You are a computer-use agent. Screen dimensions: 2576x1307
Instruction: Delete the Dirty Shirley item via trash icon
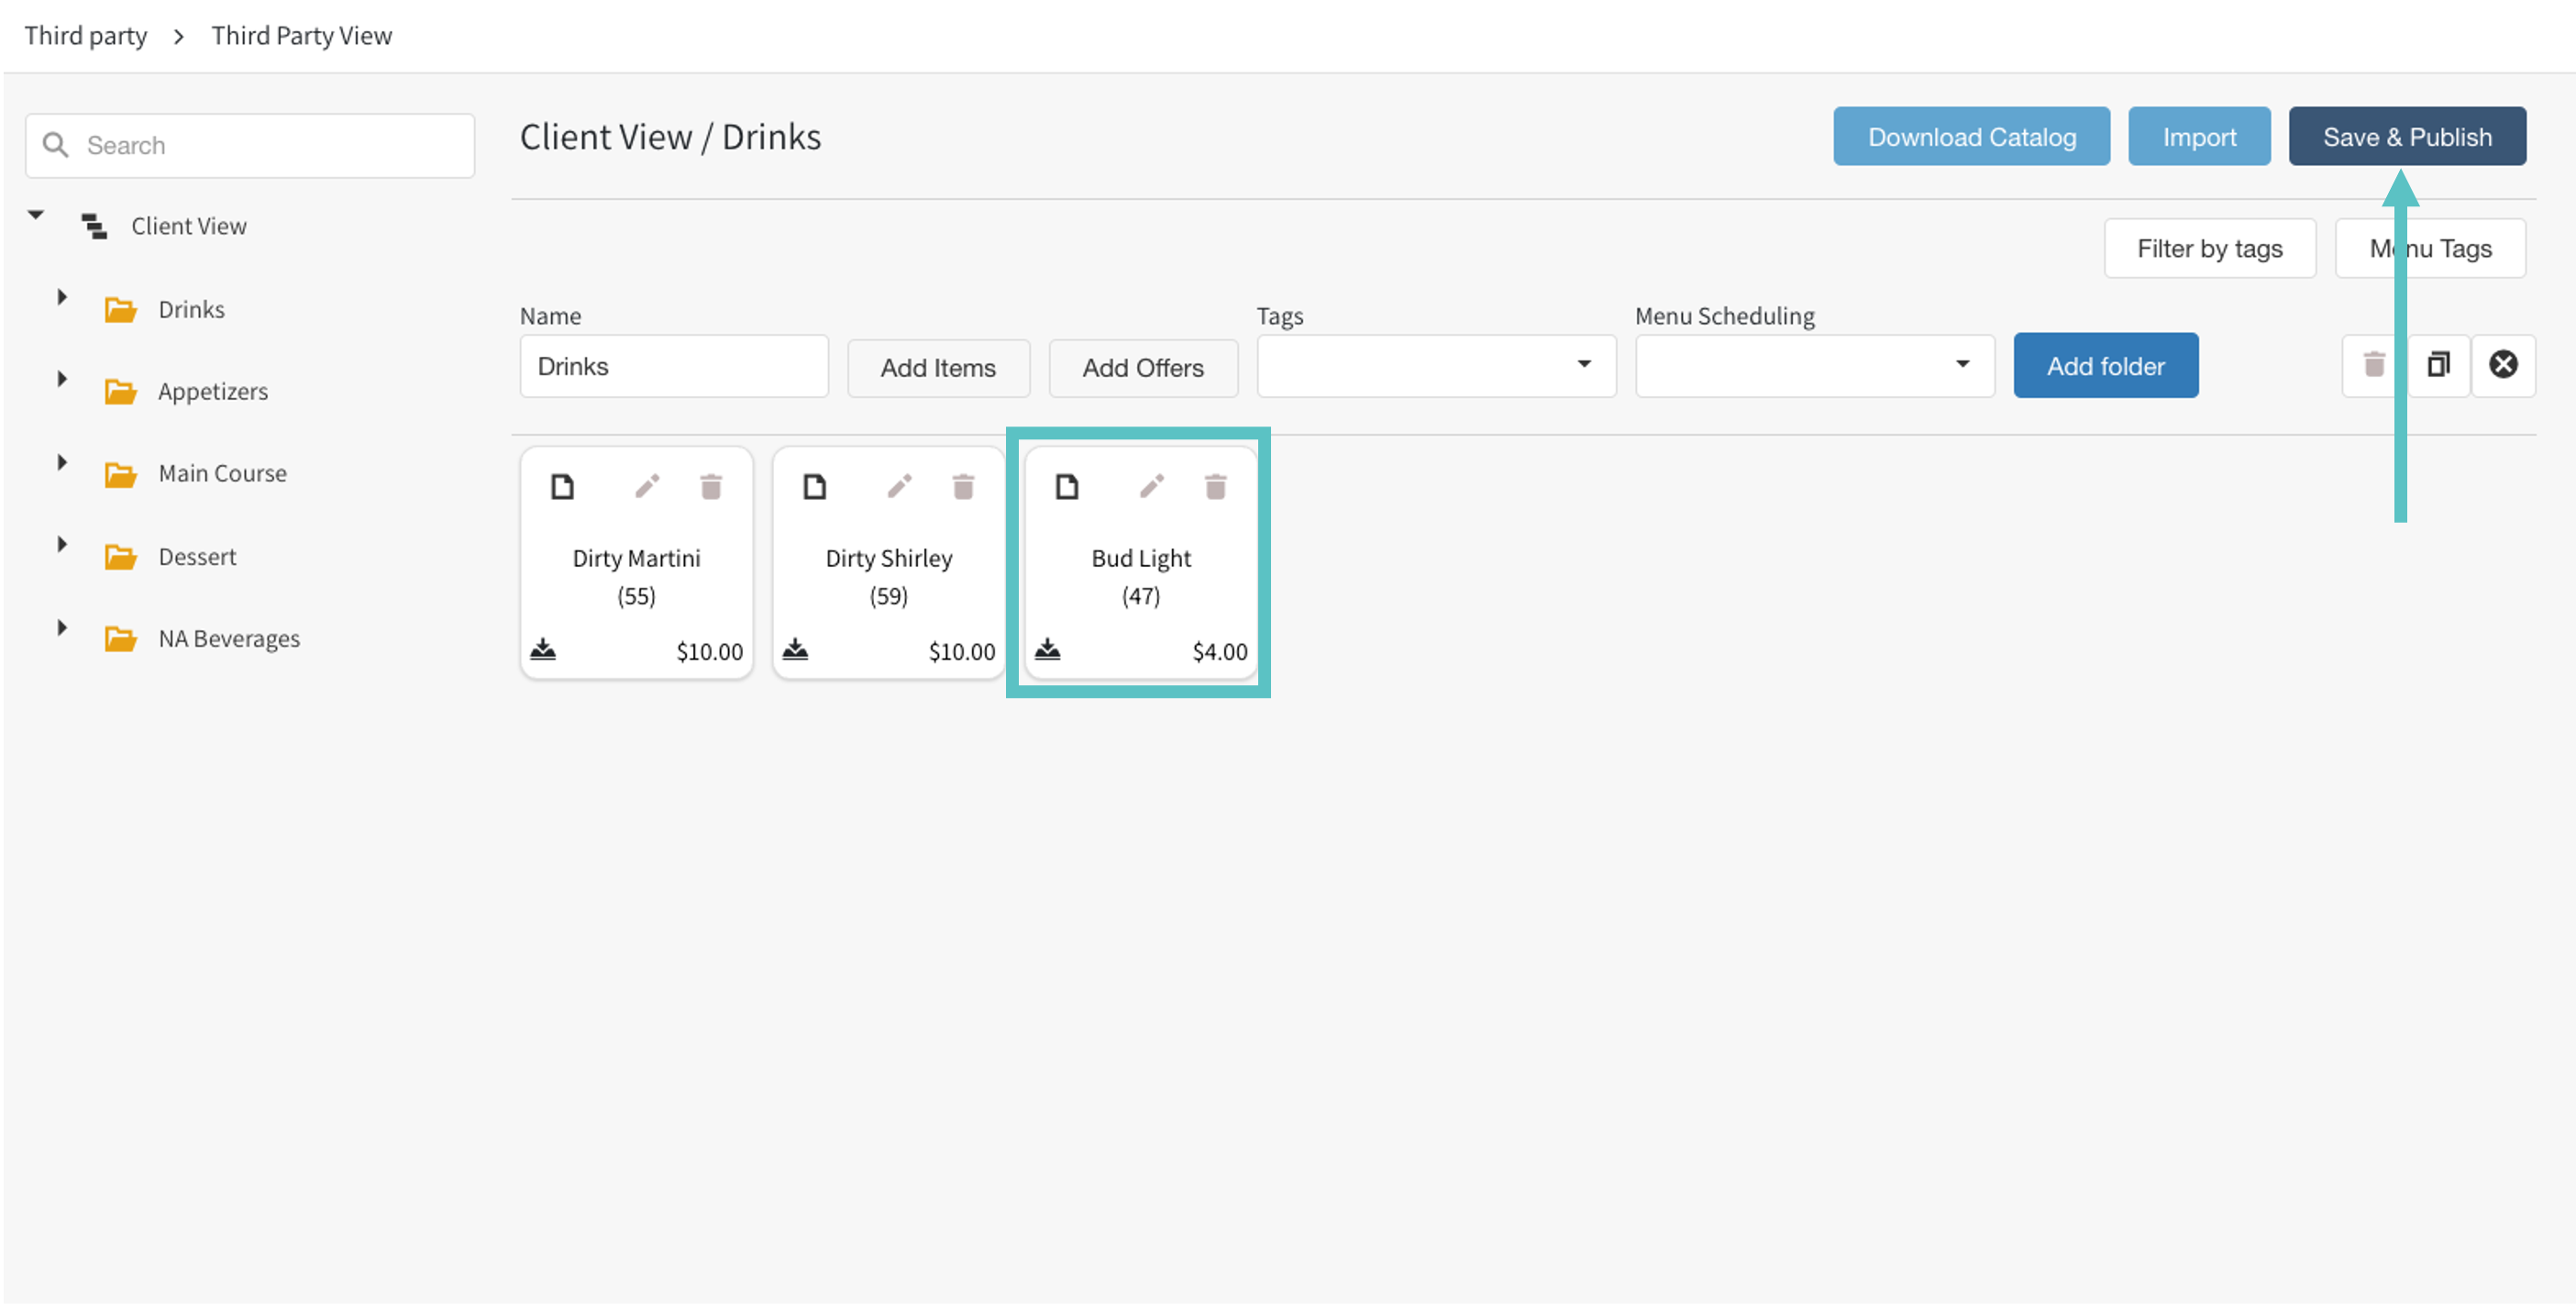click(963, 487)
